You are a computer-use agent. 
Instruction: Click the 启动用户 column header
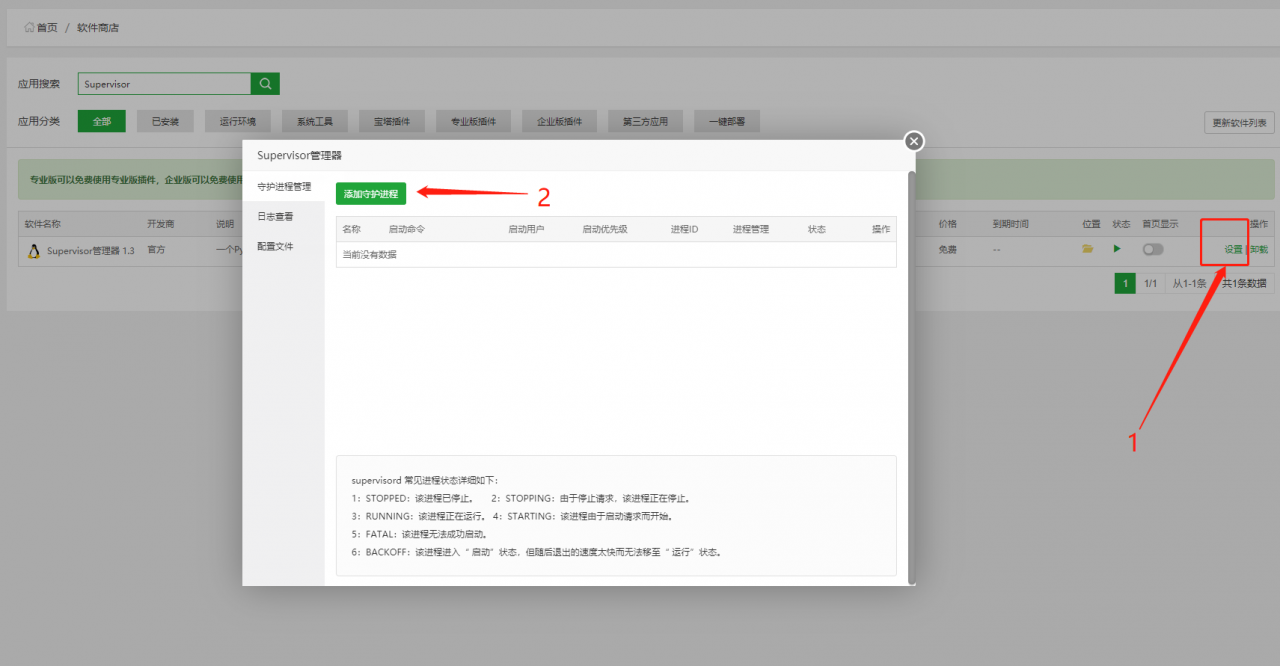pyautogui.click(x=526, y=229)
